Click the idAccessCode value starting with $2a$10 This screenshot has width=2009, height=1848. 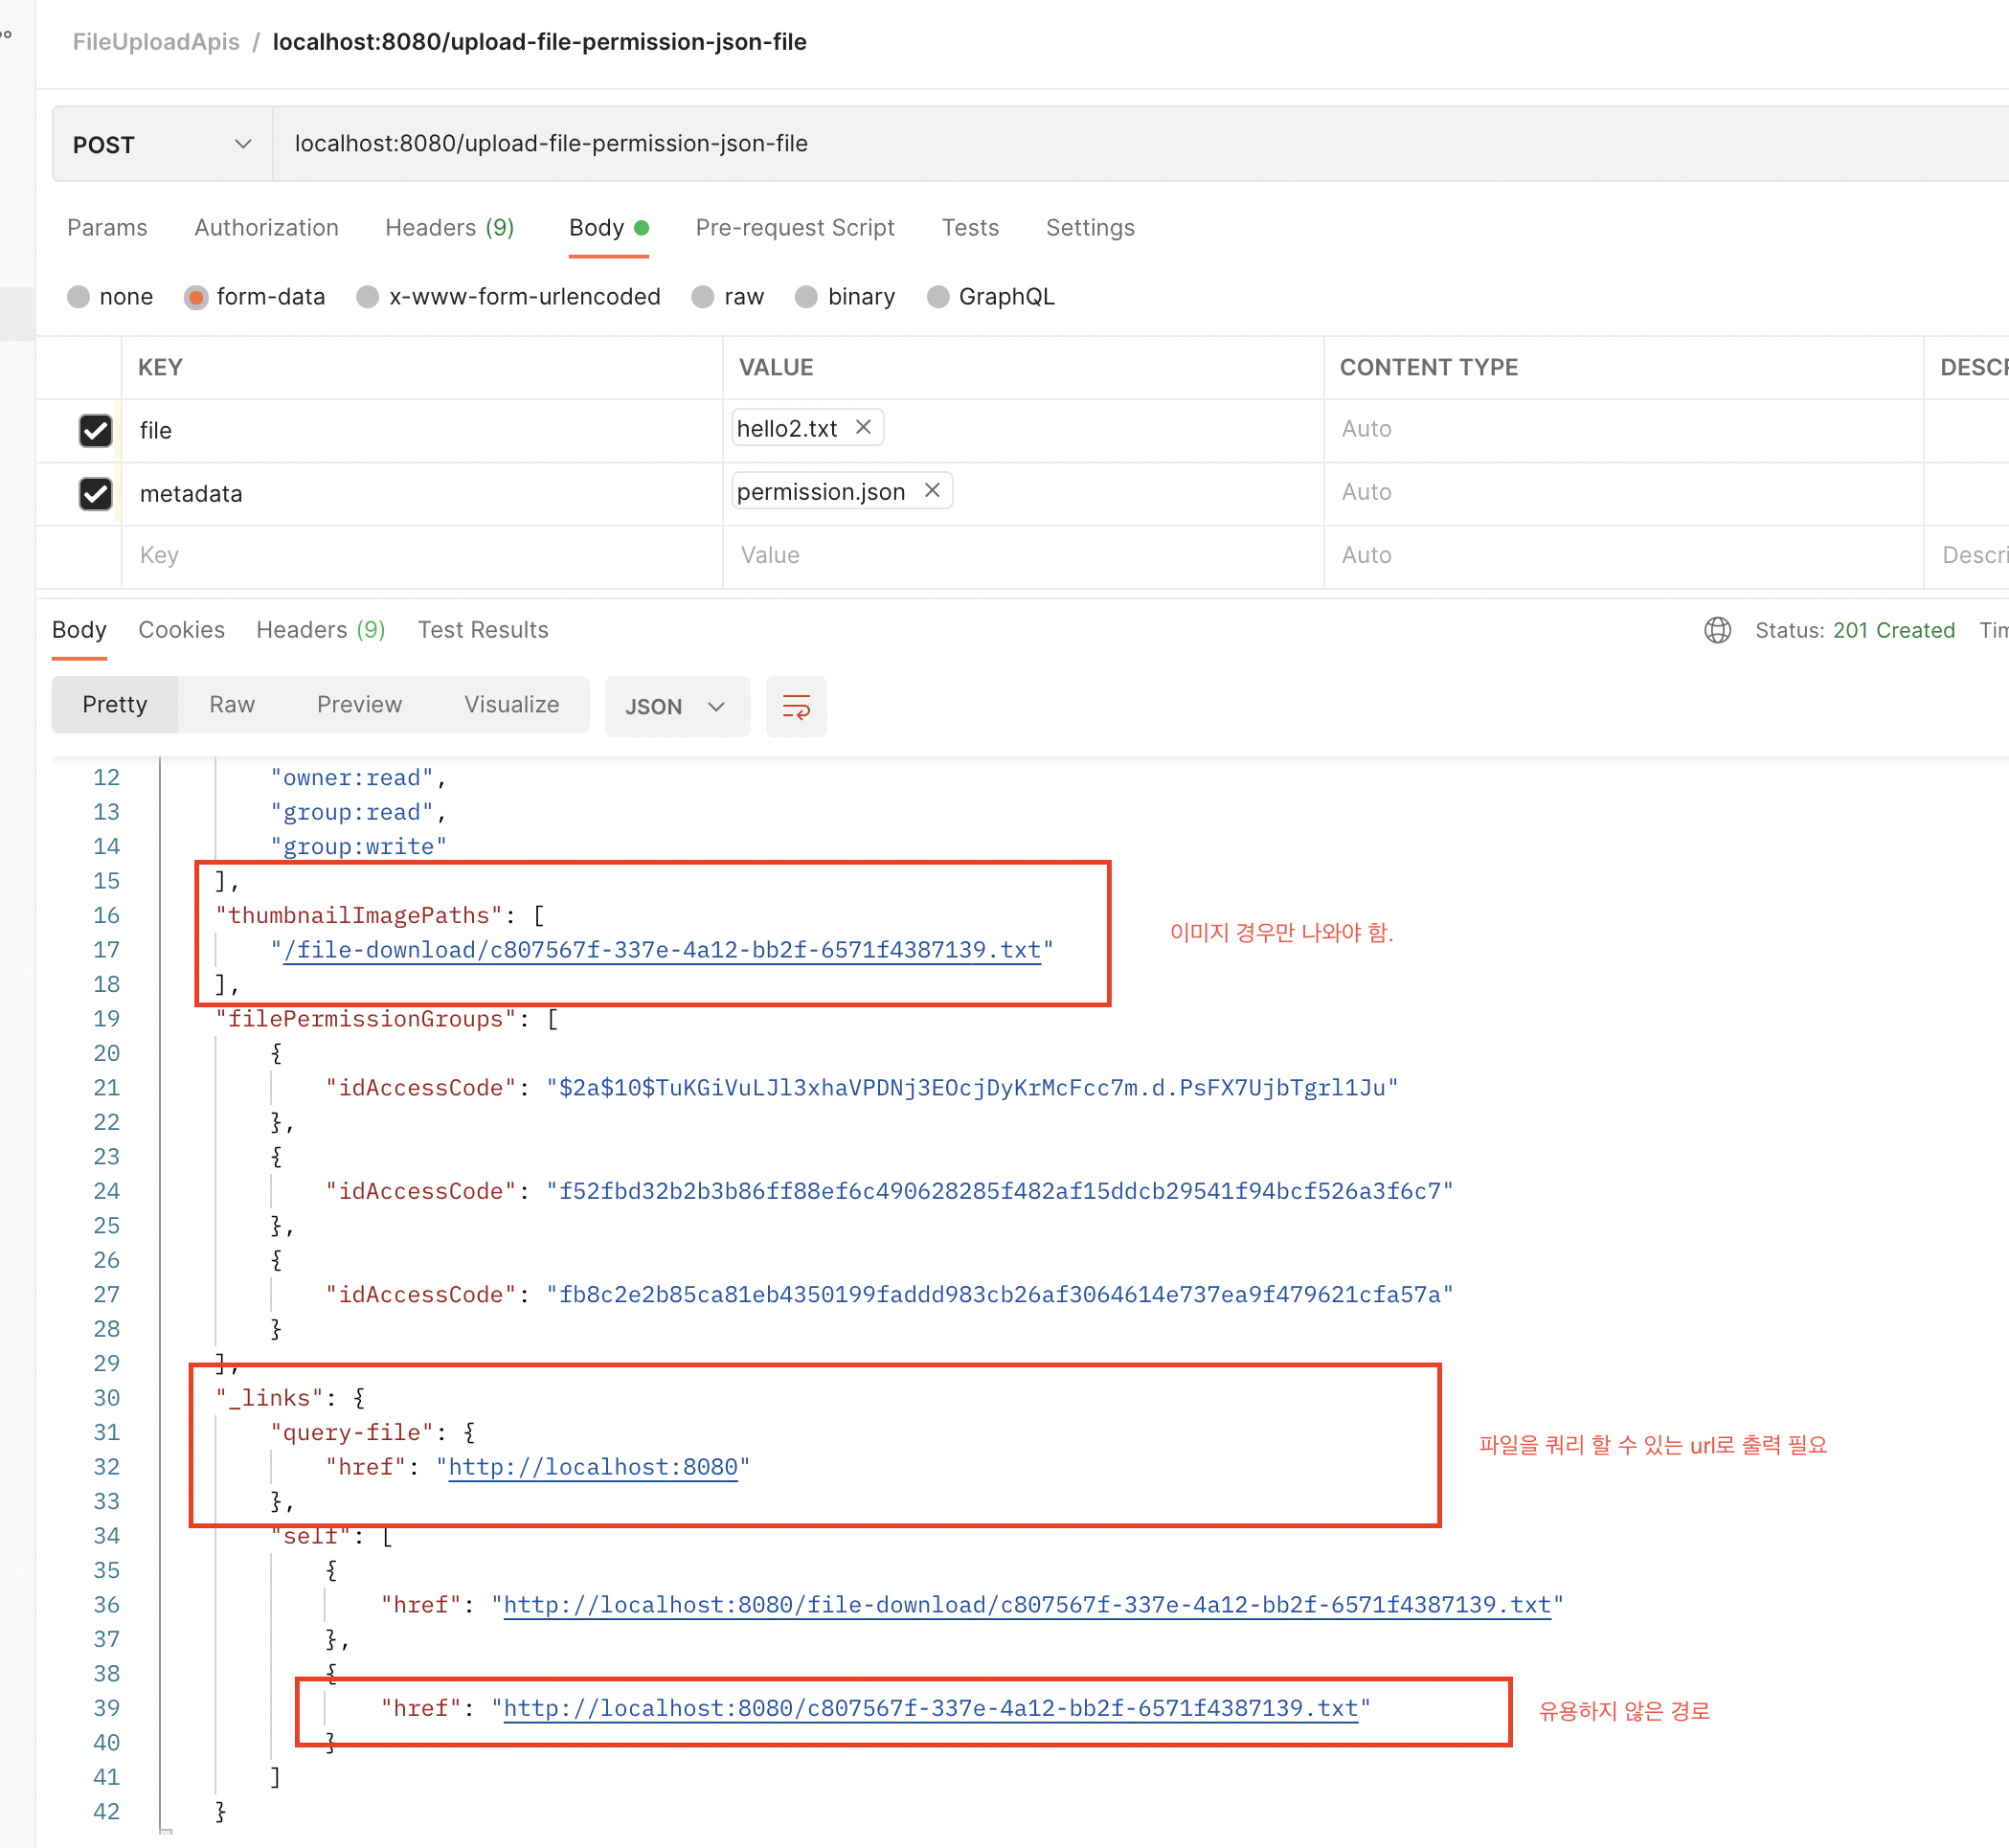(972, 1088)
